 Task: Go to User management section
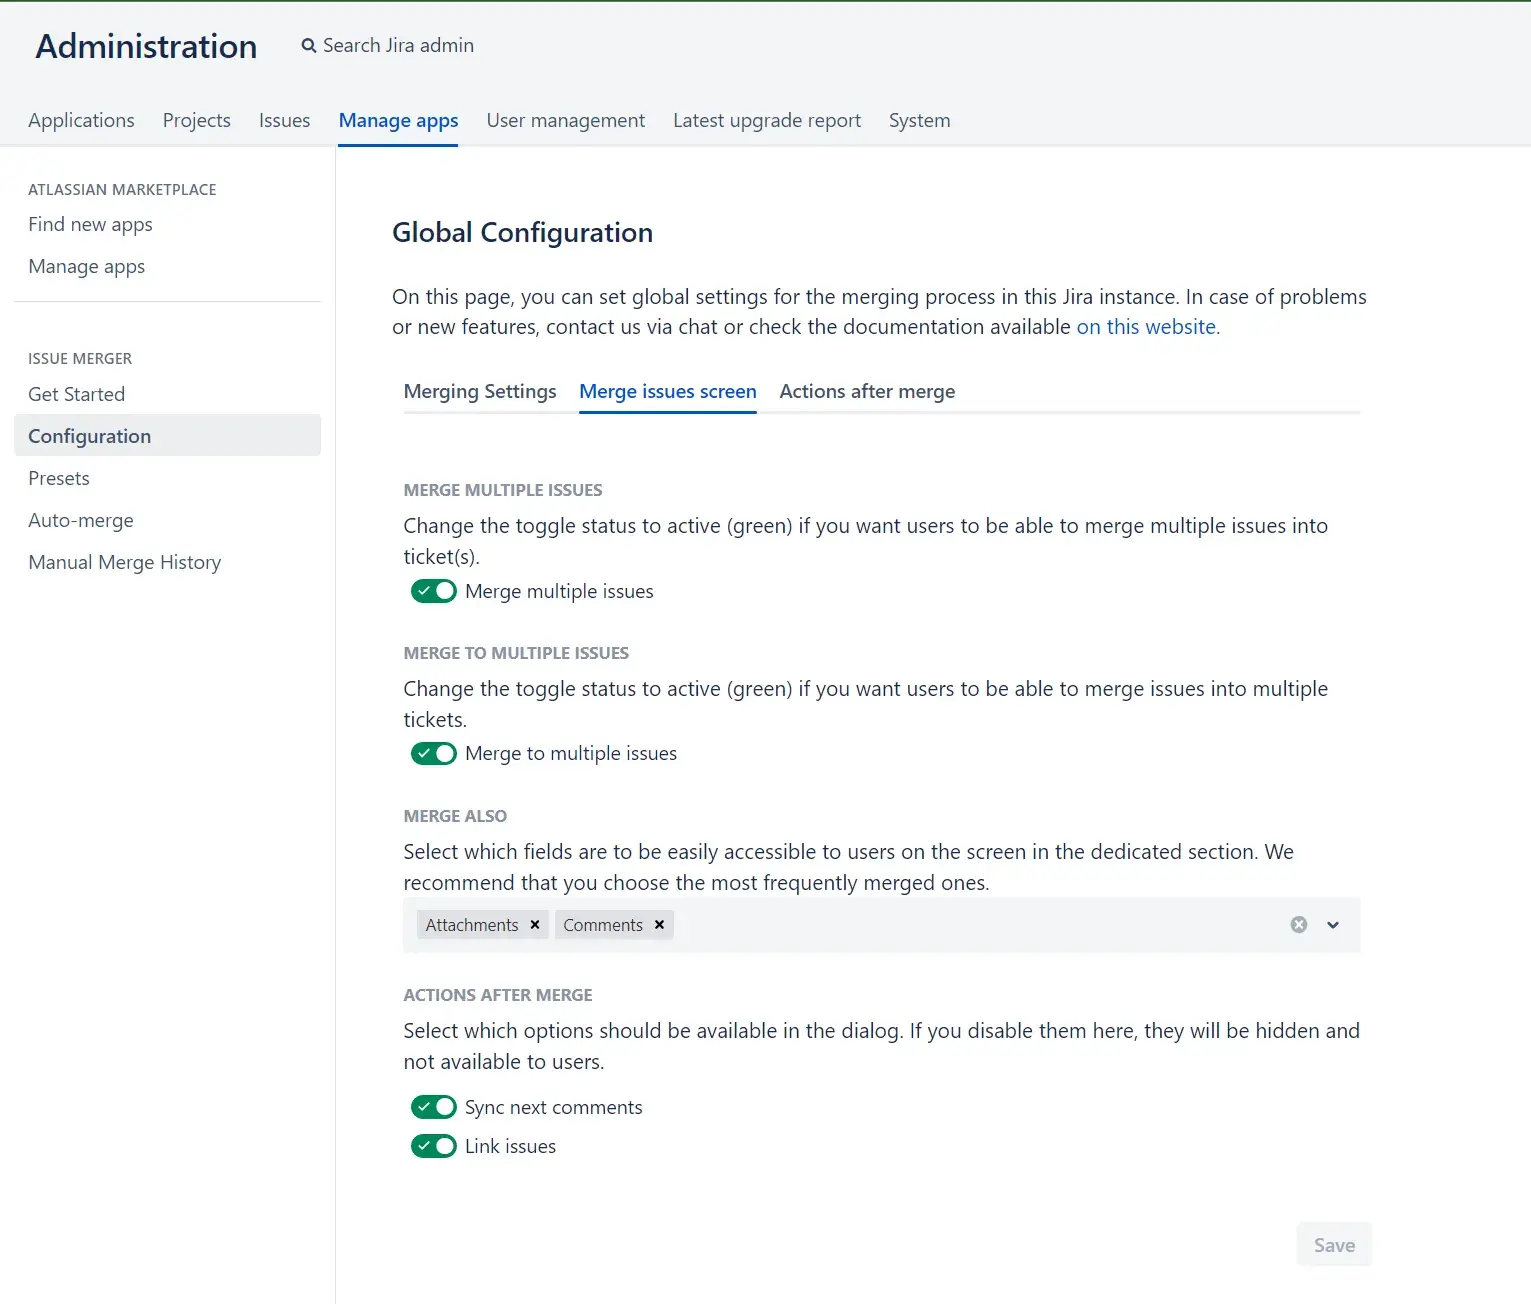(x=565, y=120)
